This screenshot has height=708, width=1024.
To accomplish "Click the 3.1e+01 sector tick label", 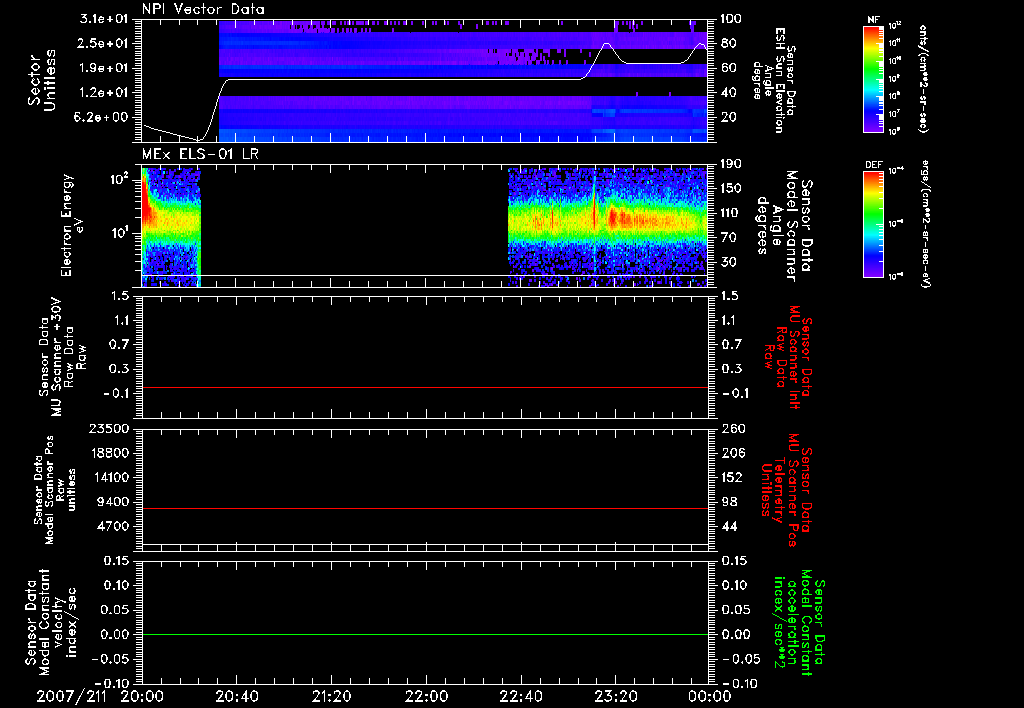I will click(x=104, y=19).
